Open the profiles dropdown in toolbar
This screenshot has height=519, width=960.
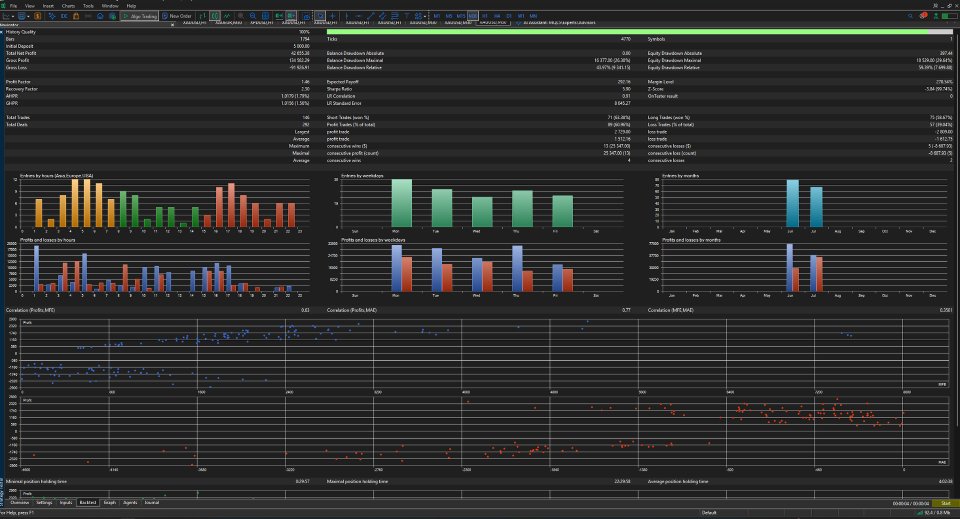(23, 16)
